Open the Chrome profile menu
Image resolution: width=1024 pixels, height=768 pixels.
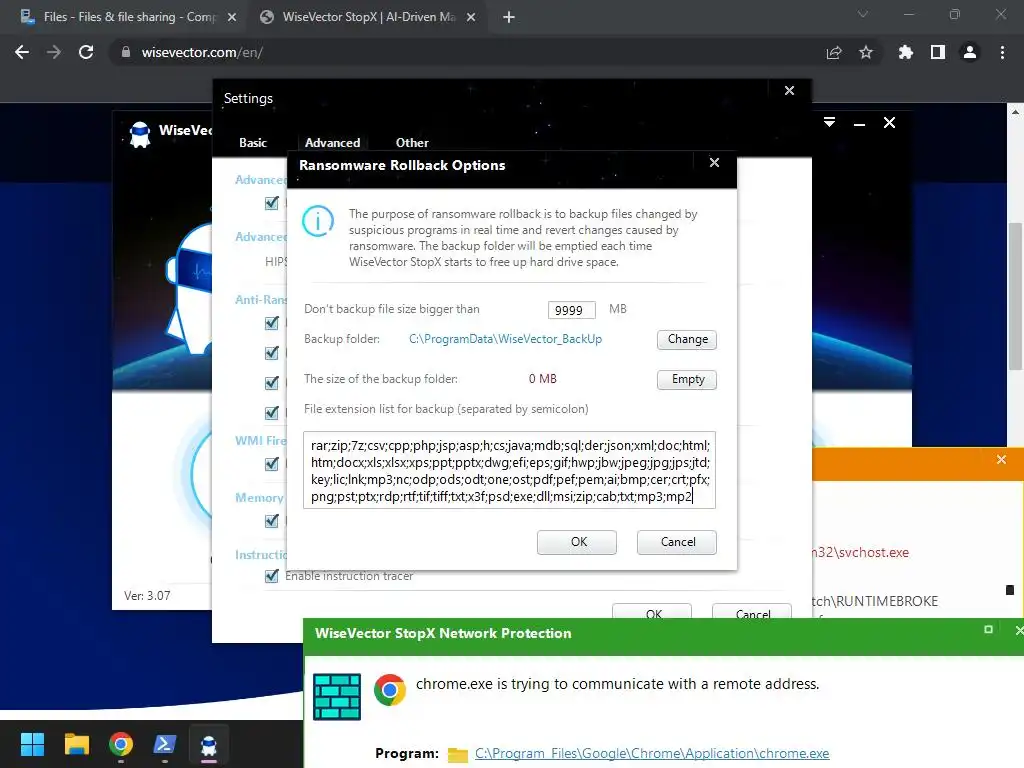[x=970, y=52]
